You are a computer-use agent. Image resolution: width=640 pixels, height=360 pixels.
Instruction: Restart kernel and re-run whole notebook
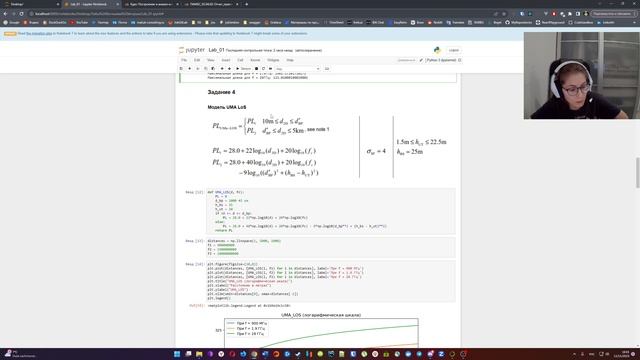click(x=270, y=69)
